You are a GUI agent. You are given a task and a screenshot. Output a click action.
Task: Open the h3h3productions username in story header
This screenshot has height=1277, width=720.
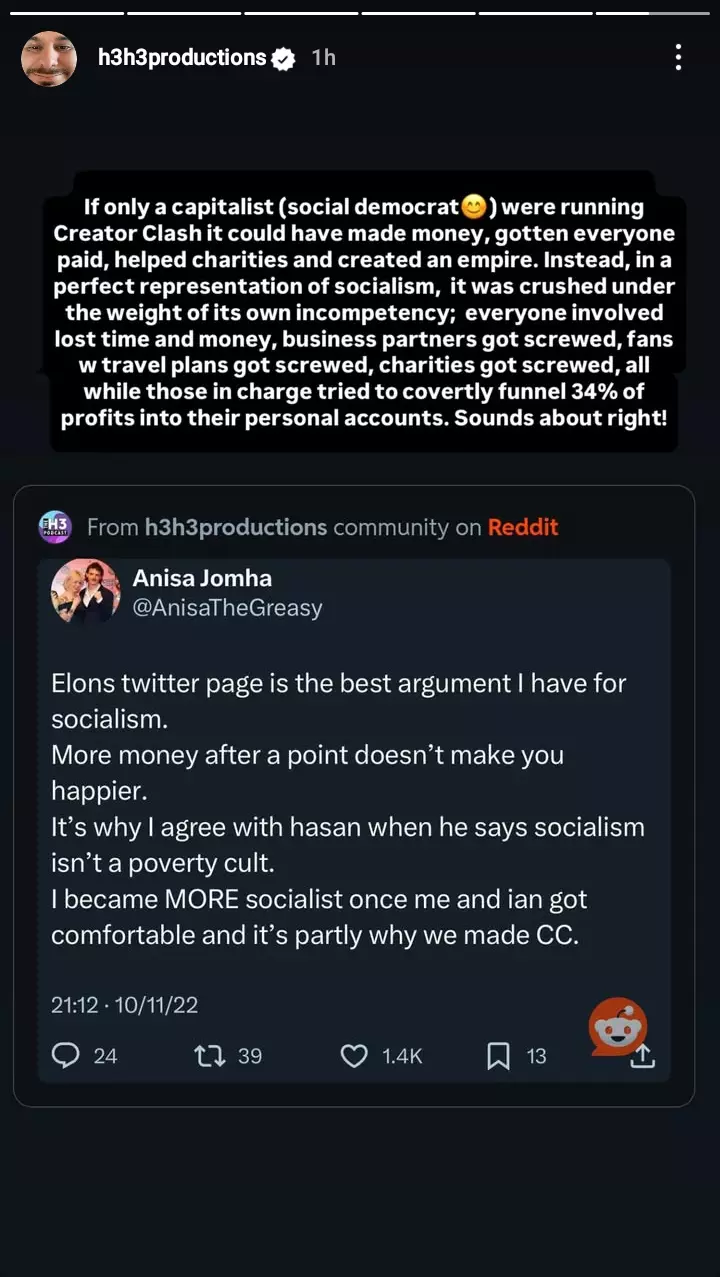tap(182, 58)
